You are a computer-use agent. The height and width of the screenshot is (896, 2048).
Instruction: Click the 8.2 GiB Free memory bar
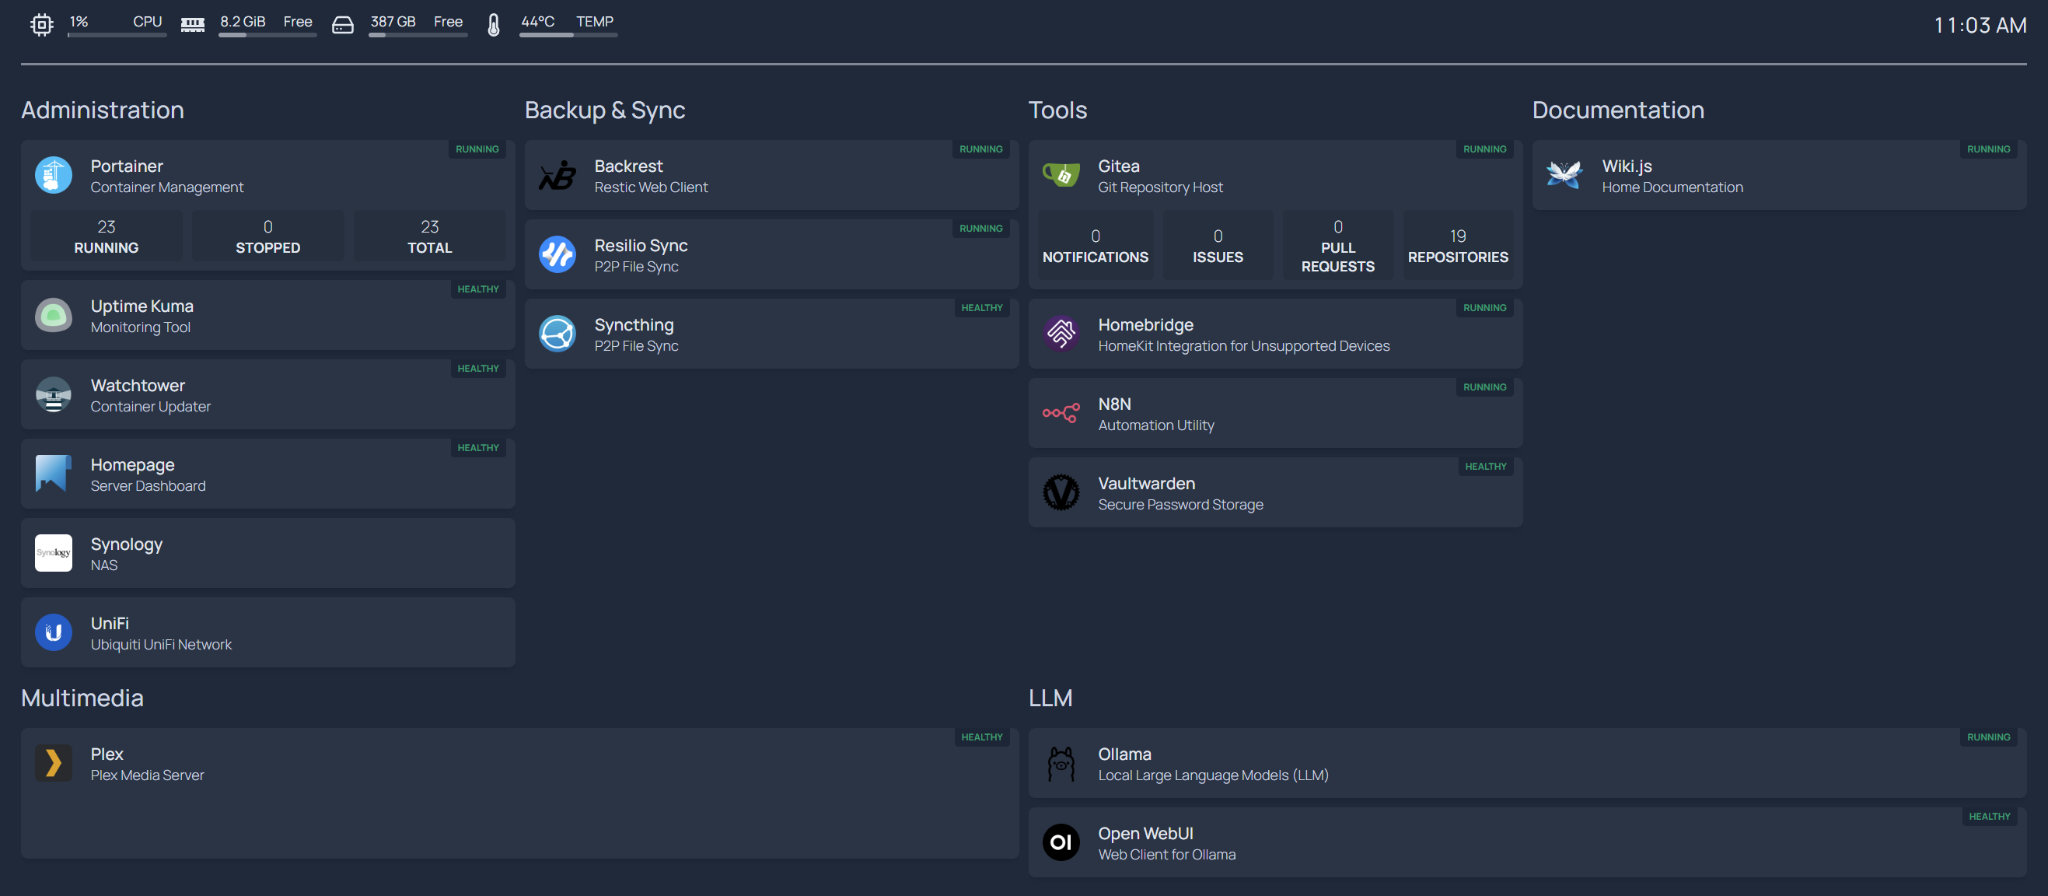[x=267, y=35]
